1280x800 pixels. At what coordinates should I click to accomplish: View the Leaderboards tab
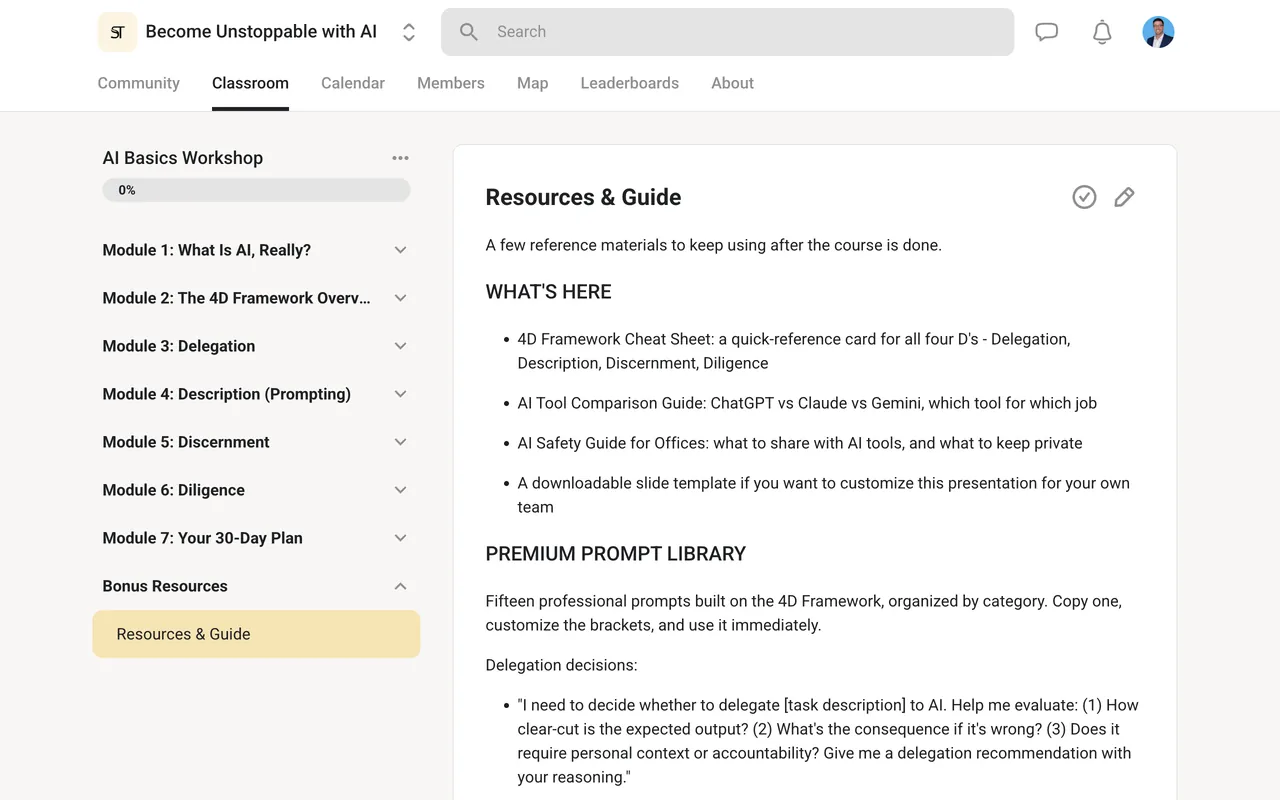point(630,83)
